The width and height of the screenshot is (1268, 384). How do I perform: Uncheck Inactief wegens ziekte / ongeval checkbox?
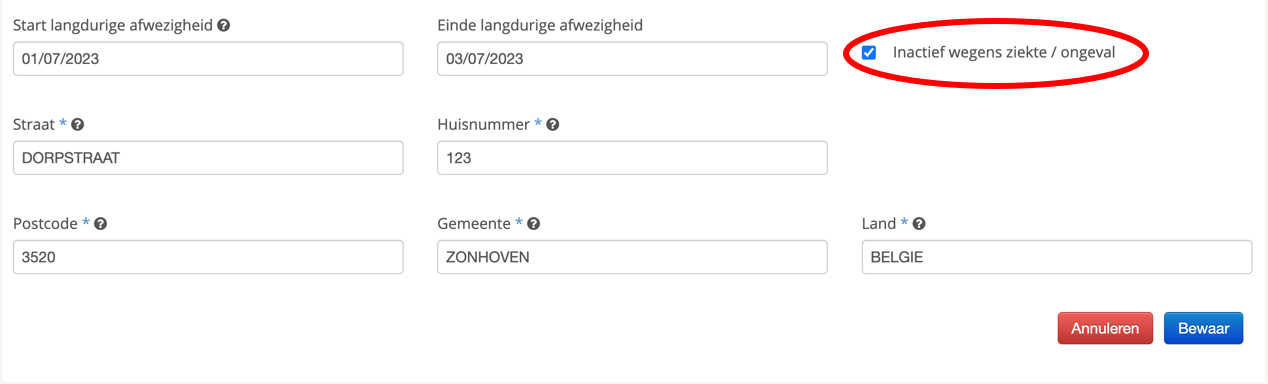point(869,52)
